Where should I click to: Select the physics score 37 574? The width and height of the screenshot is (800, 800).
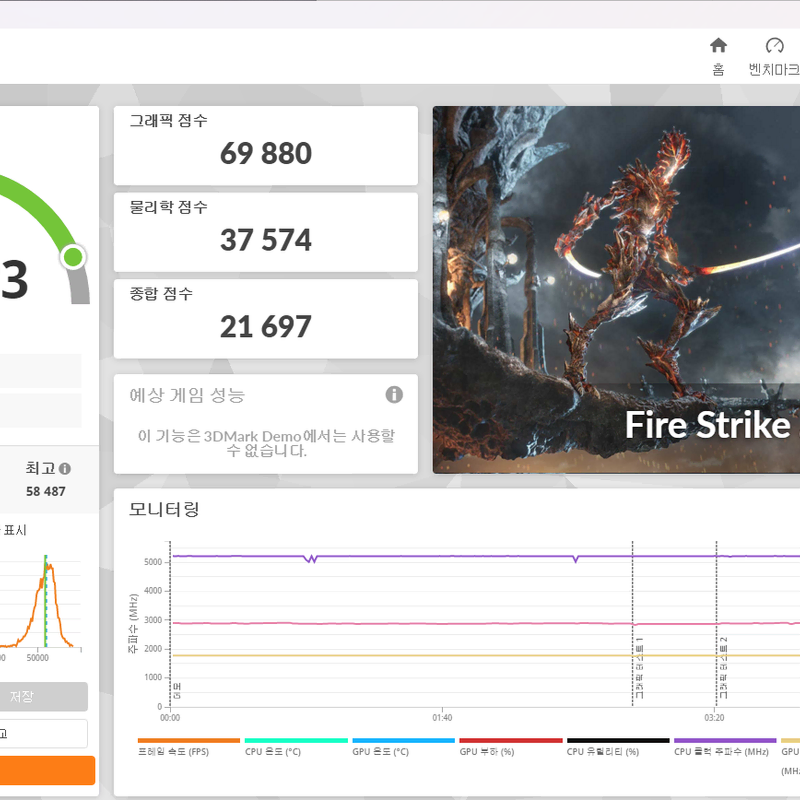pos(266,240)
